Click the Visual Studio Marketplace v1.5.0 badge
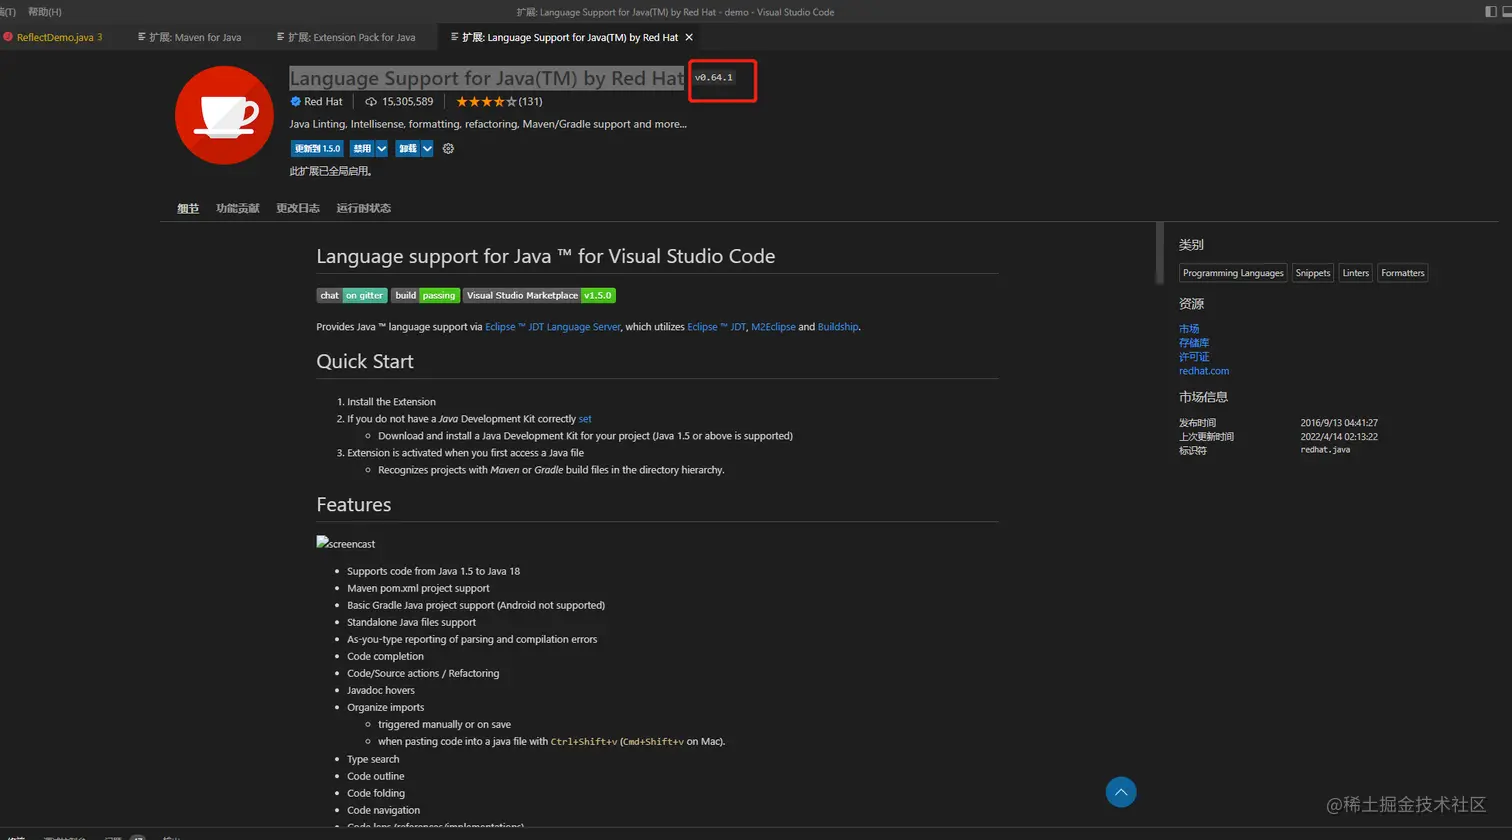Viewport: 1512px width, 840px height. coord(539,295)
